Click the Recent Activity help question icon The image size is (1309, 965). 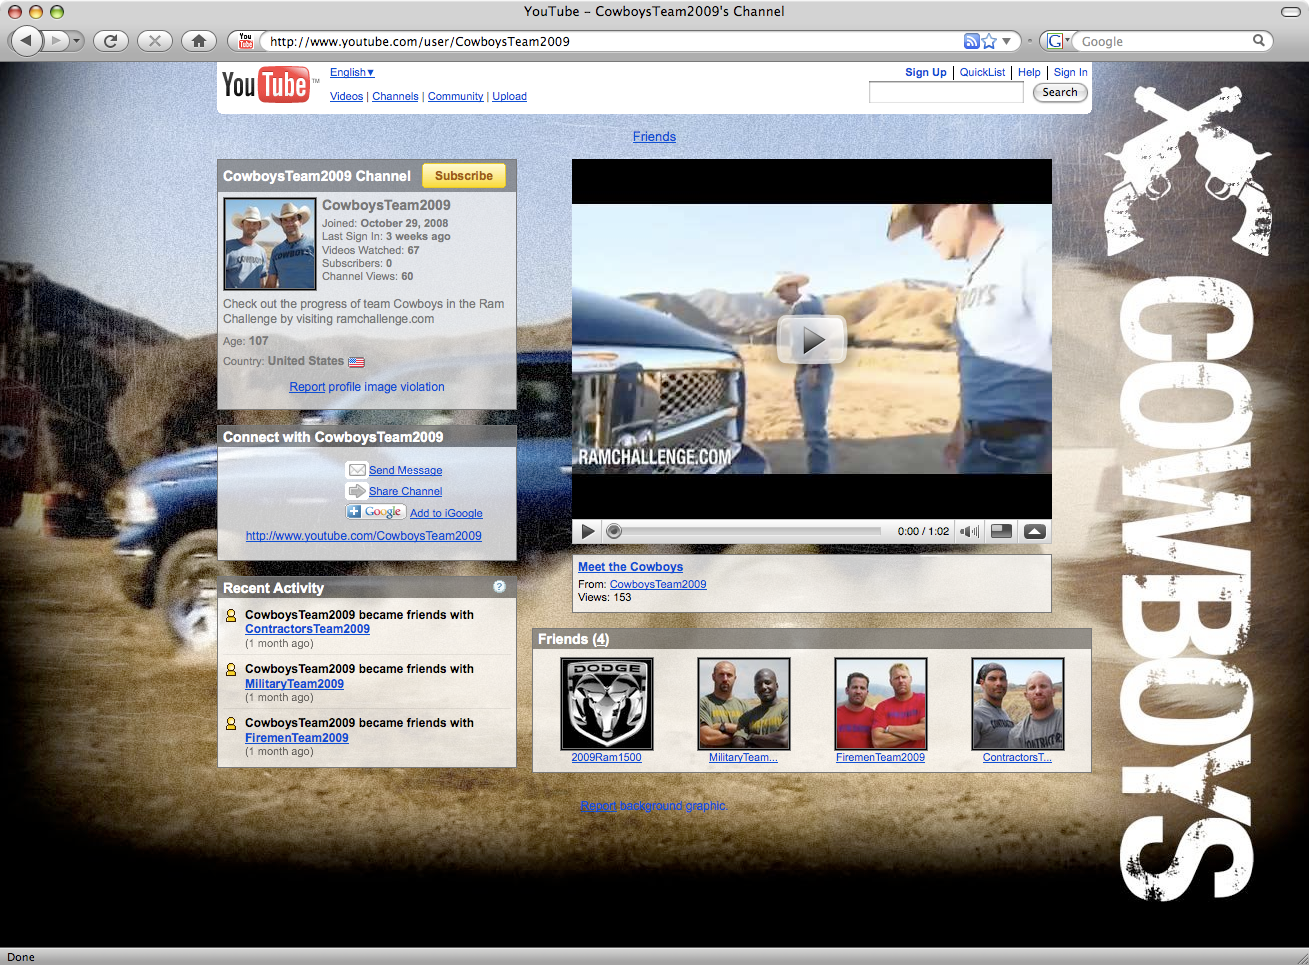coord(499,587)
